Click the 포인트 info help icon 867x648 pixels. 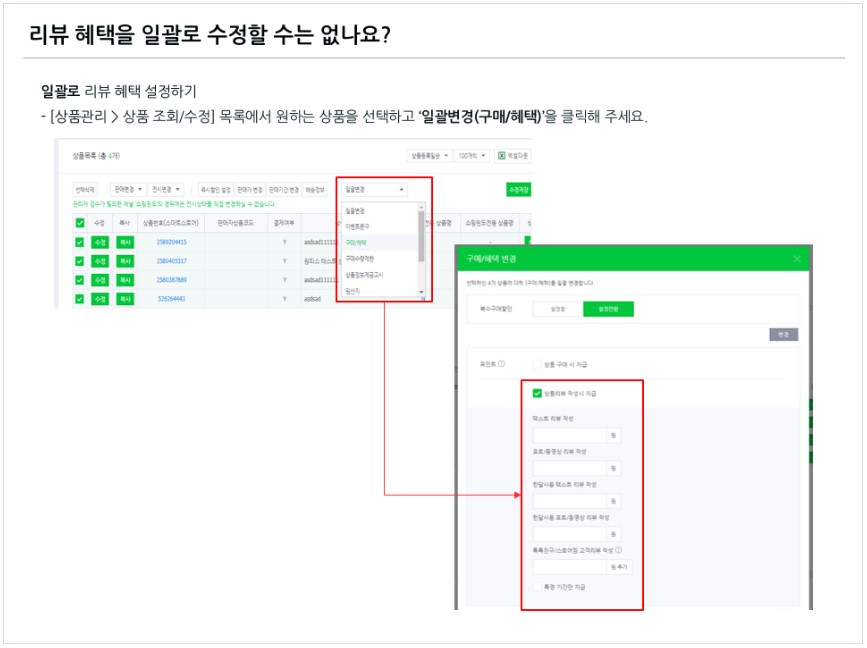click(501, 364)
